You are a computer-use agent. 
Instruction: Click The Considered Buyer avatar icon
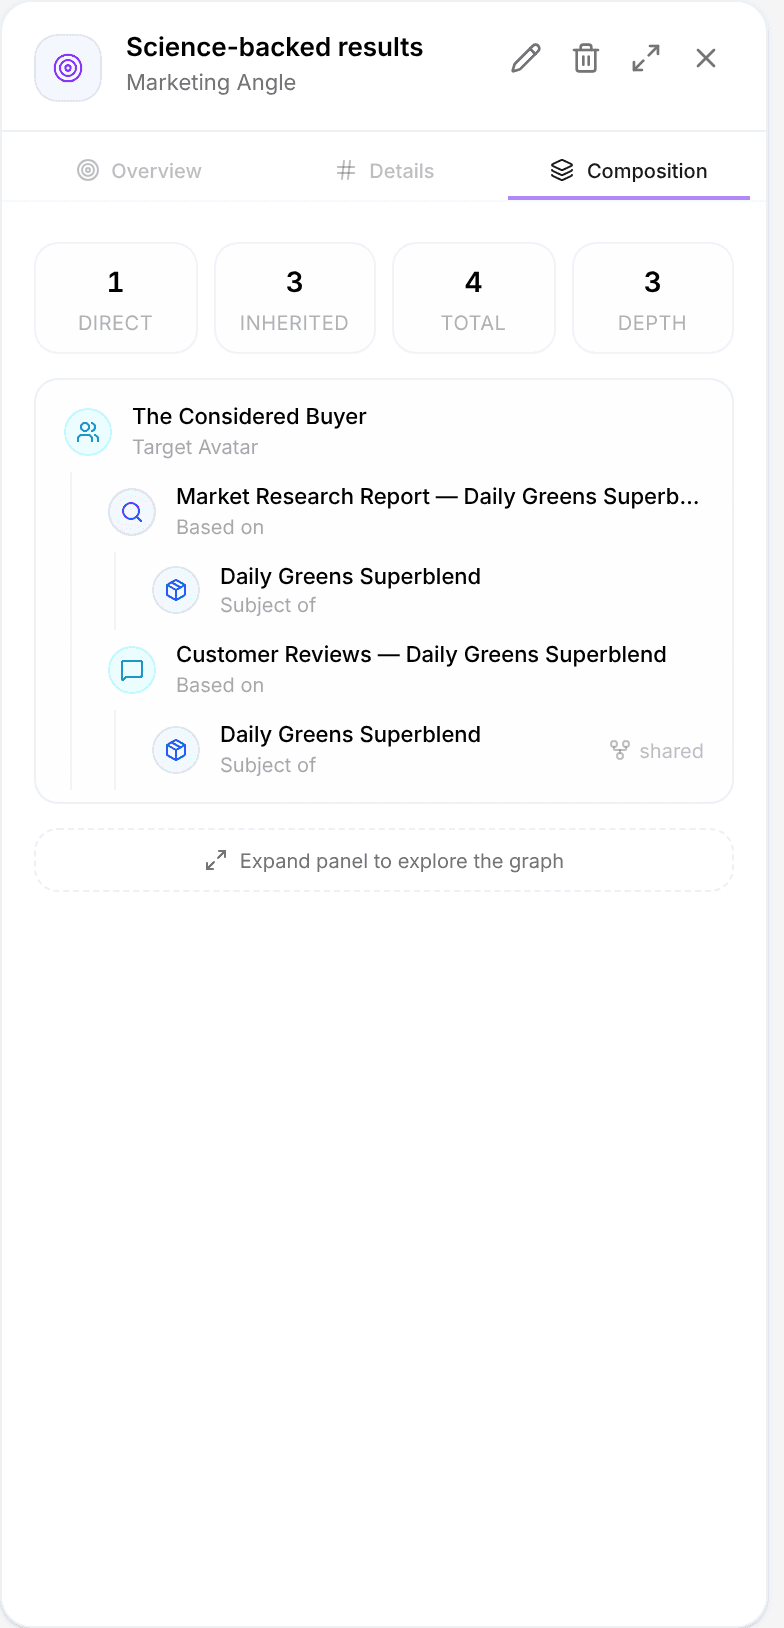(88, 432)
